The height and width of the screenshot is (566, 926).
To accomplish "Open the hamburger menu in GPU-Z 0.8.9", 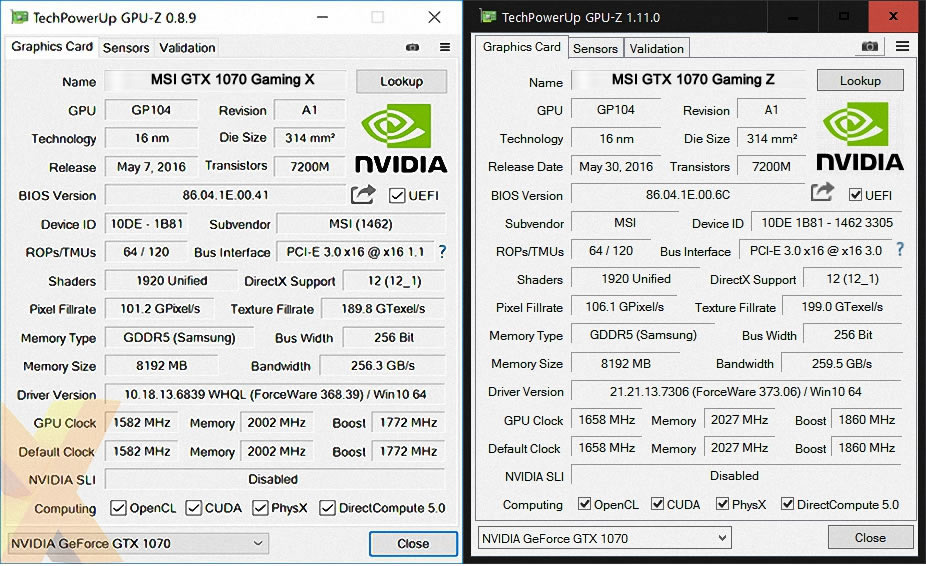I will (445, 47).
